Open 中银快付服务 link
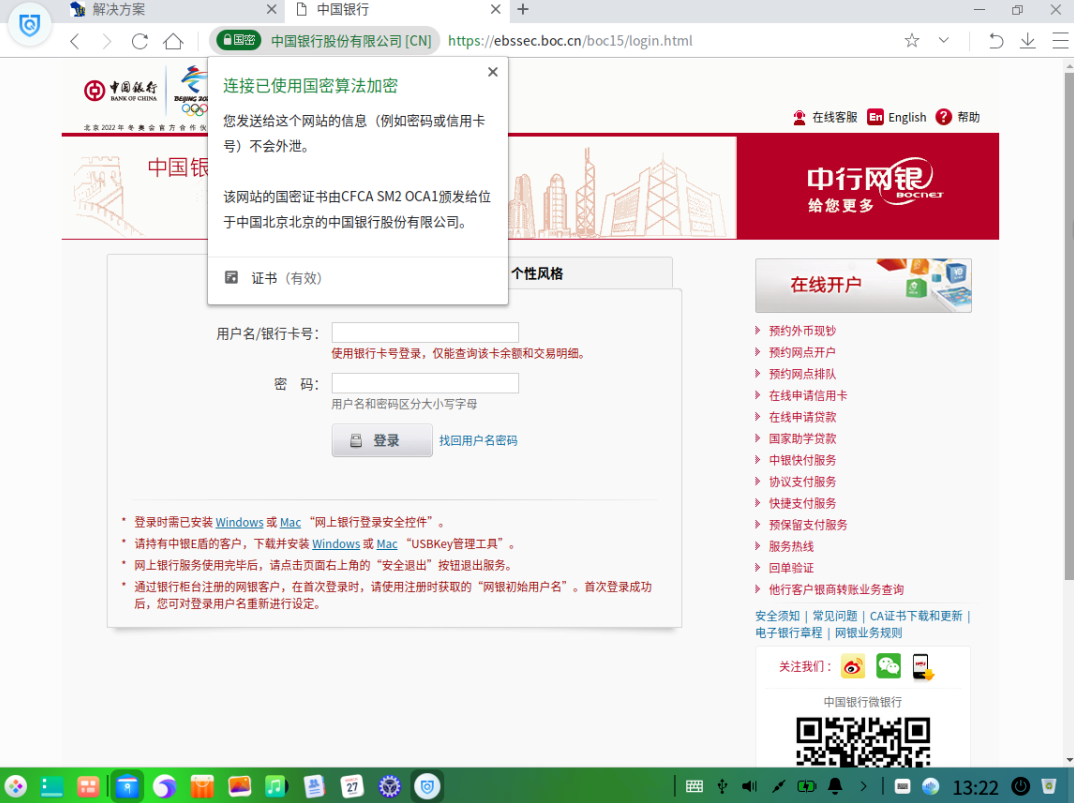1074x803 pixels. click(802, 460)
